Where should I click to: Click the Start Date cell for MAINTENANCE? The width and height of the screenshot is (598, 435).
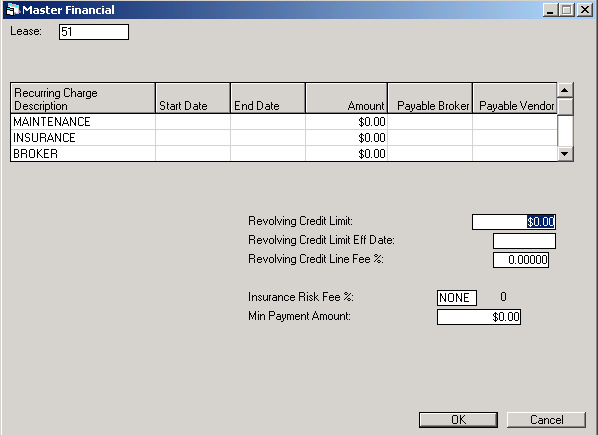pos(193,122)
